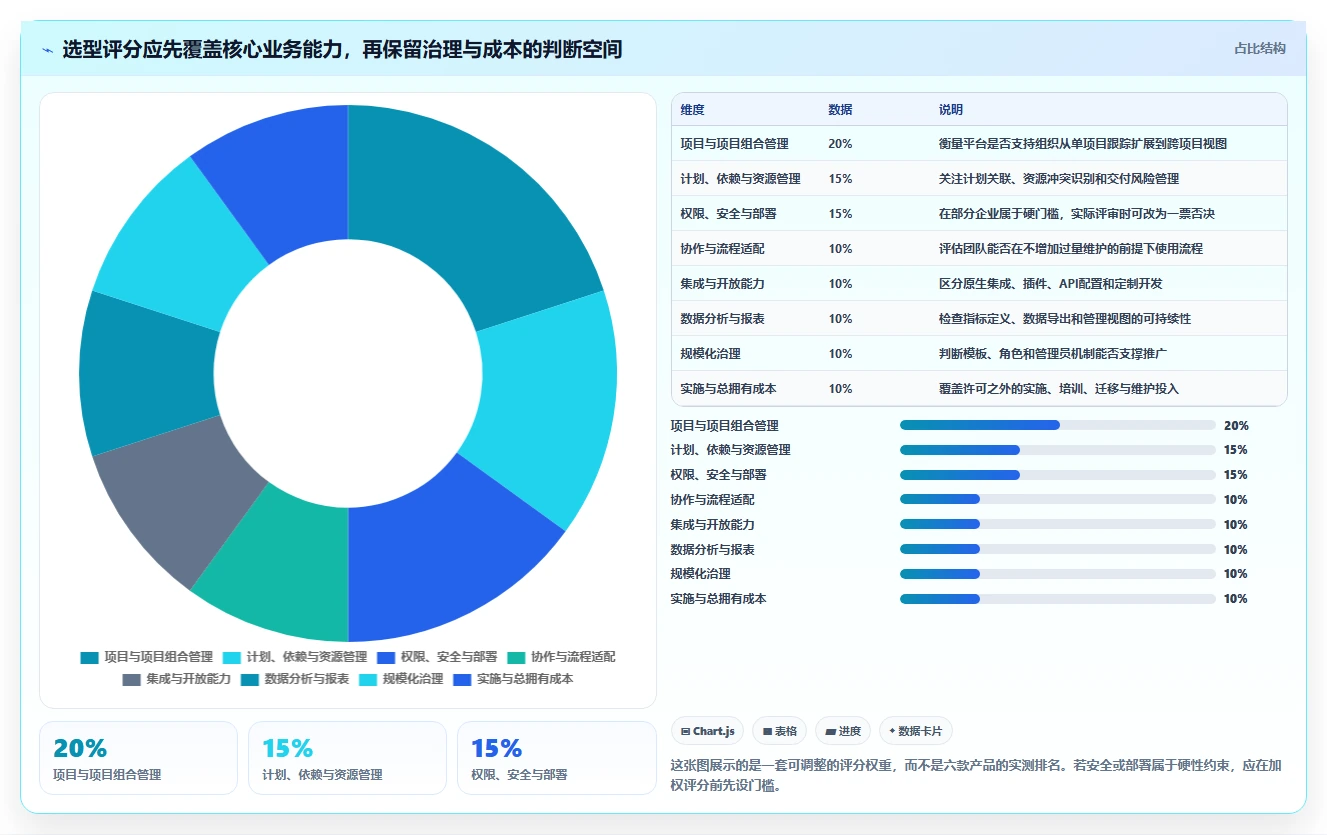Click table cell 计划、依赖与资源管理
Image resolution: width=1327 pixels, height=835 pixels.
click(740, 178)
